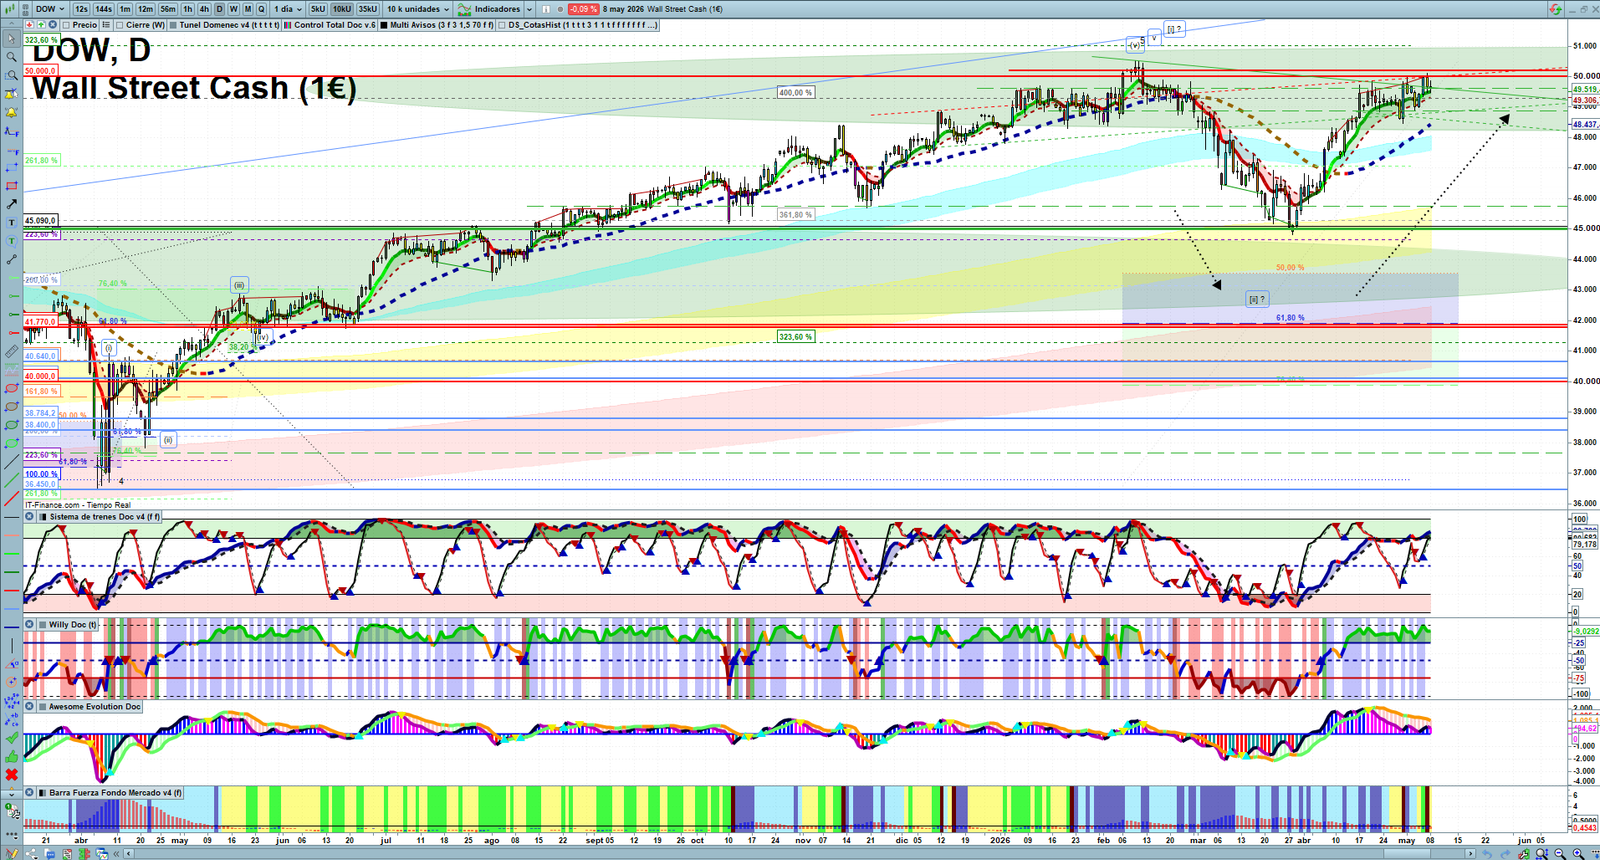Select the 4h timeframe
The width and height of the screenshot is (1600, 860).
point(204,9)
